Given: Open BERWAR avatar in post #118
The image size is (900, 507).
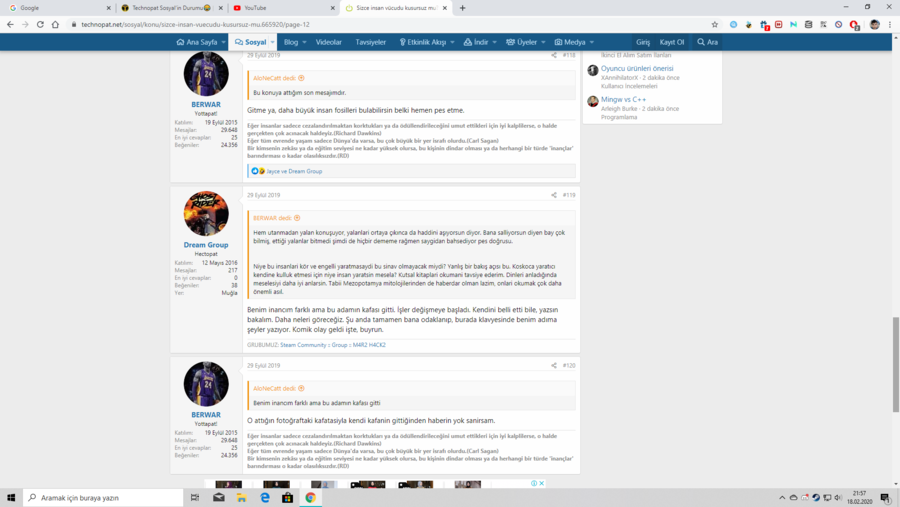Looking at the screenshot, I should (x=206, y=73).
